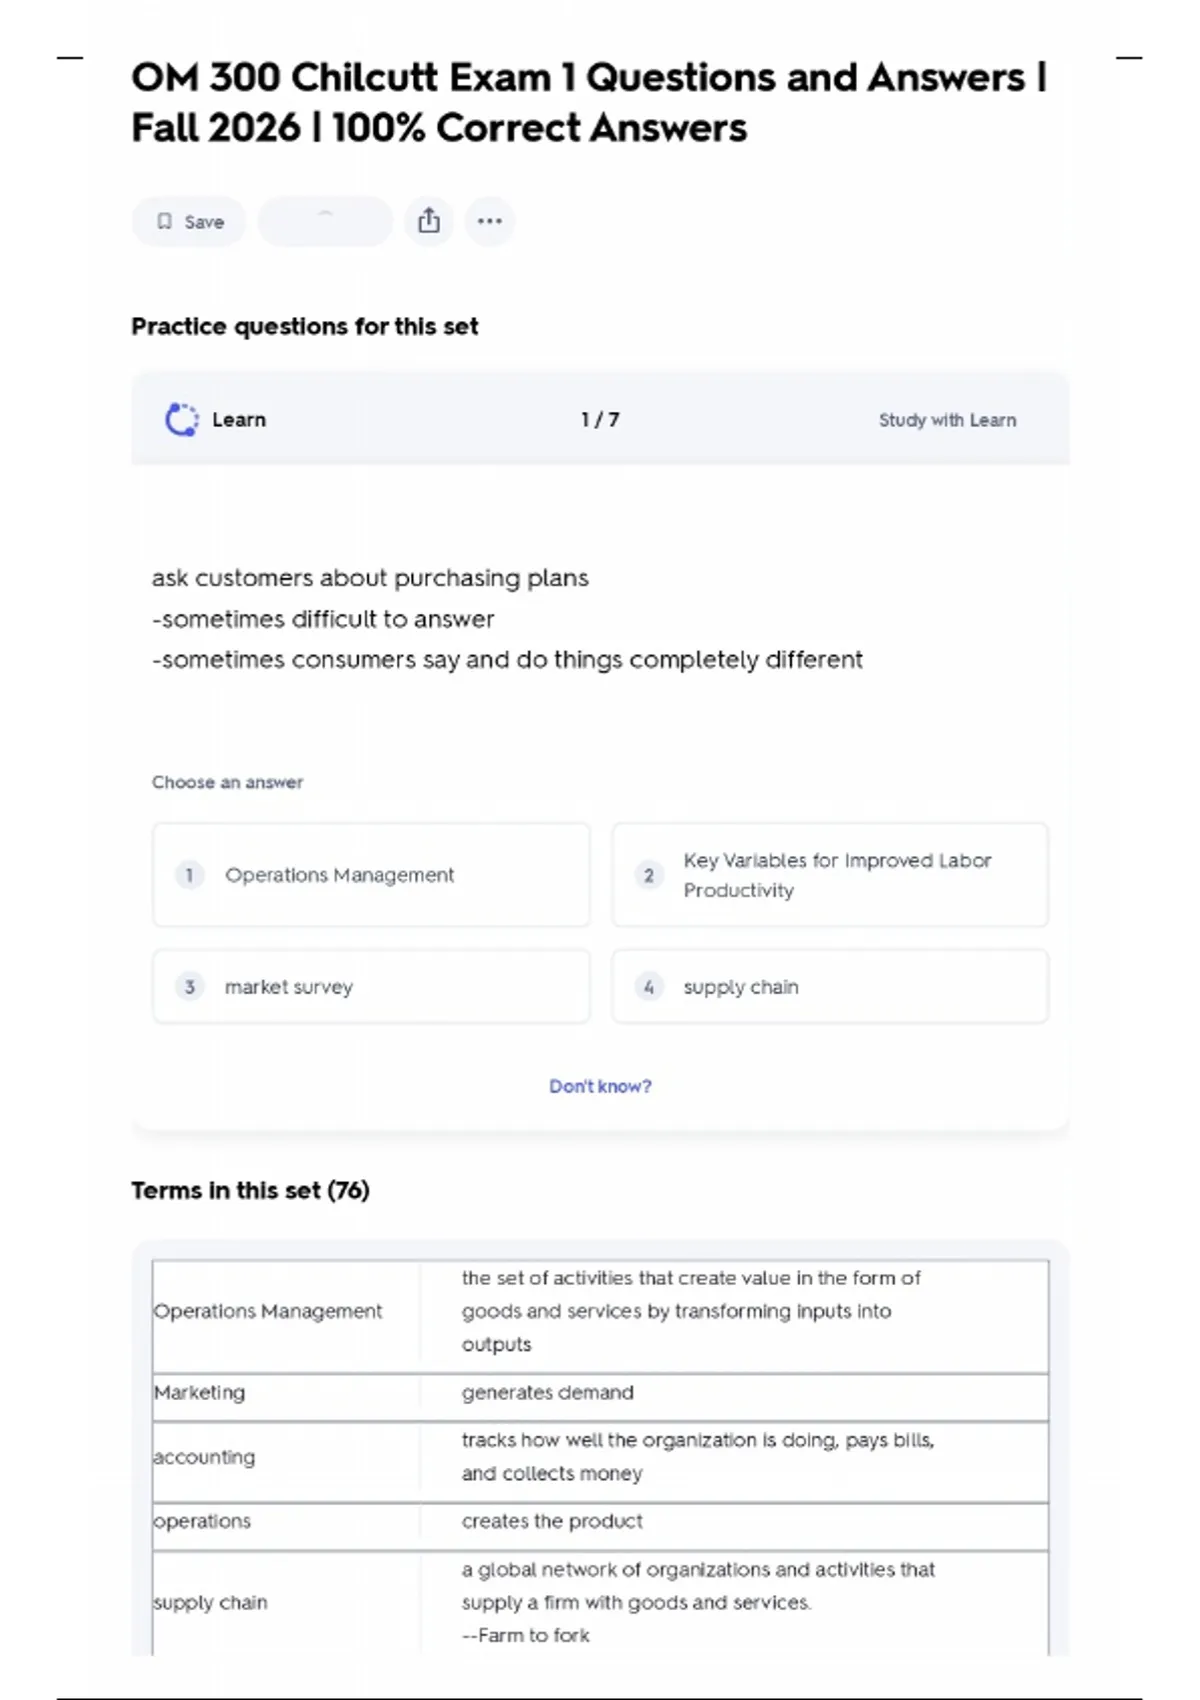Click the number 2 answer badge
Screen dimensions: 1200x1700
tap(648, 875)
